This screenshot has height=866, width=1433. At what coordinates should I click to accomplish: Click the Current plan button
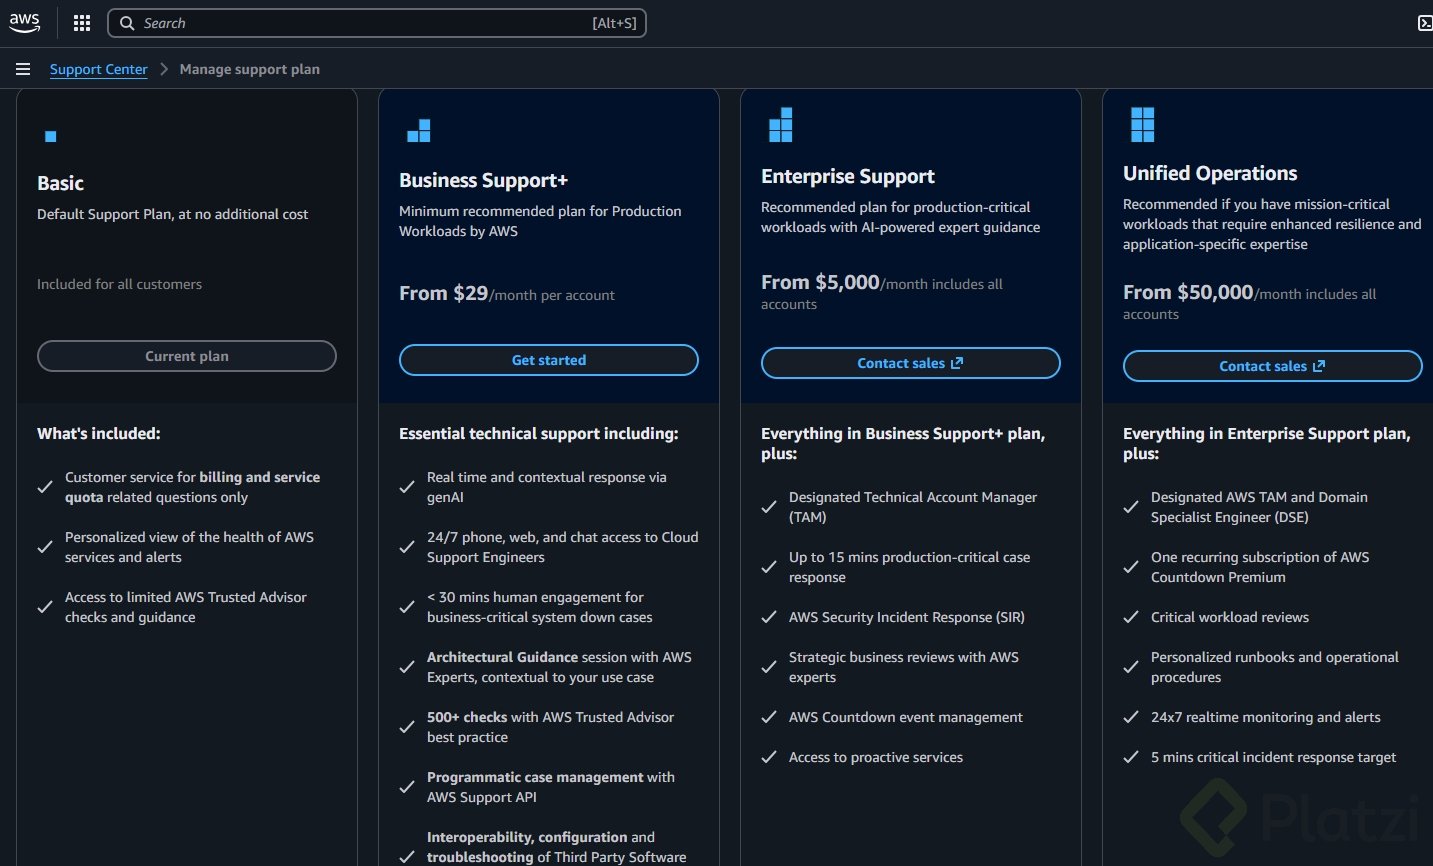click(187, 356)
